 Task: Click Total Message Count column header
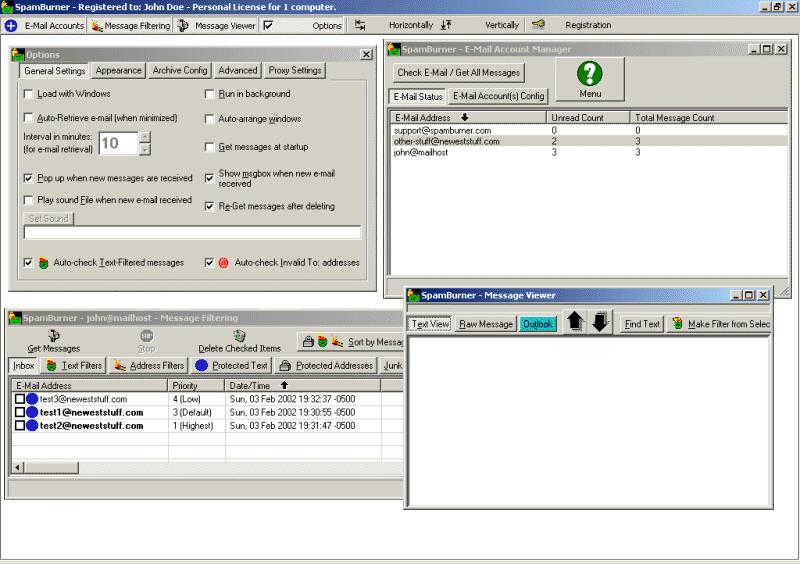tap(709, 118)
